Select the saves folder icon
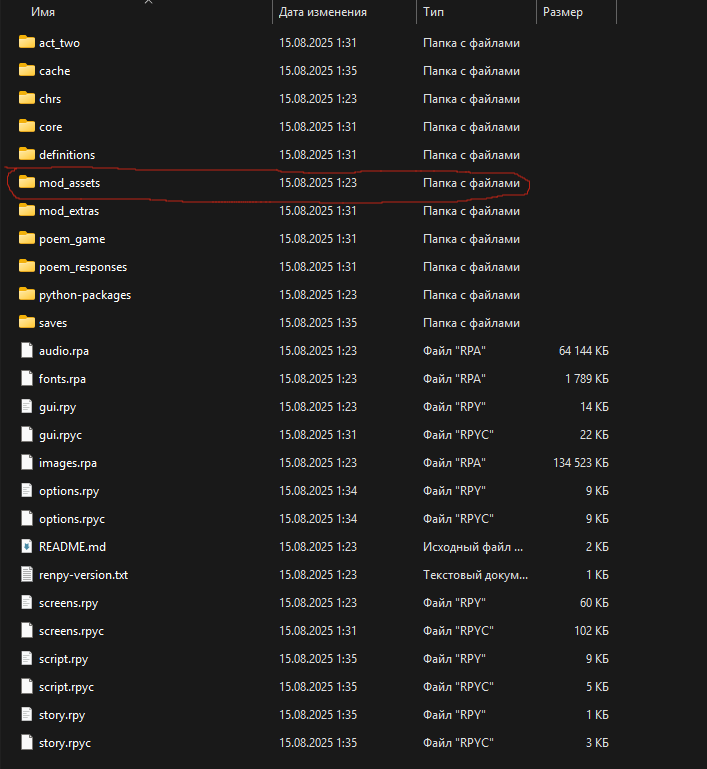 pos(27,322)
